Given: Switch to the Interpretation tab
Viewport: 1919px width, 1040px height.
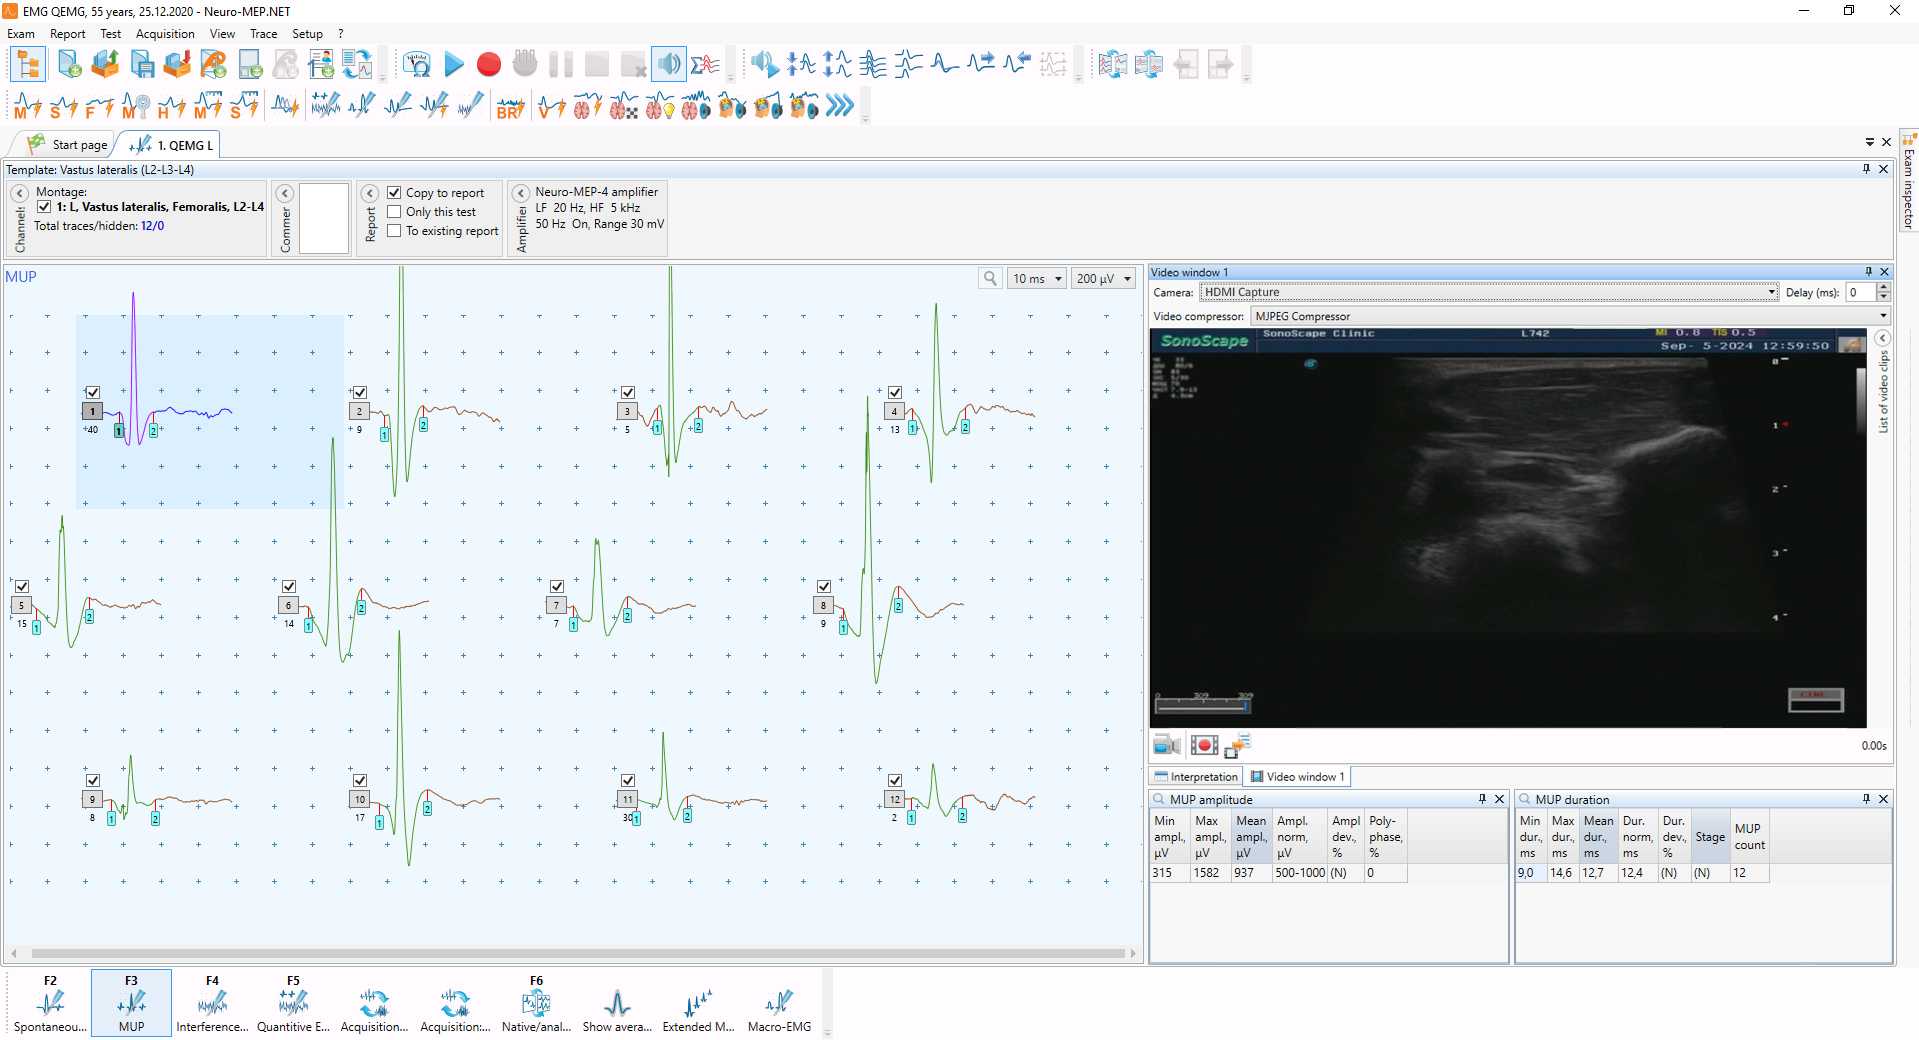Looking at the screenshot, I should (1196, 777).
